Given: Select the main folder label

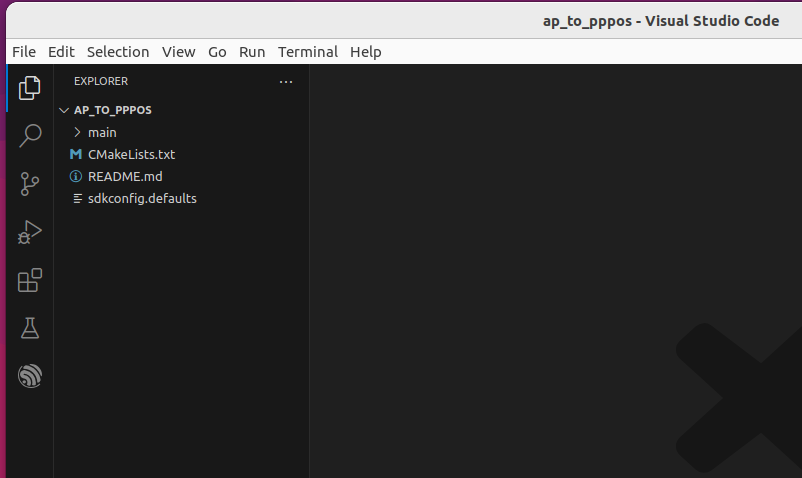Looking at the screenshot, I should (102, 132).
